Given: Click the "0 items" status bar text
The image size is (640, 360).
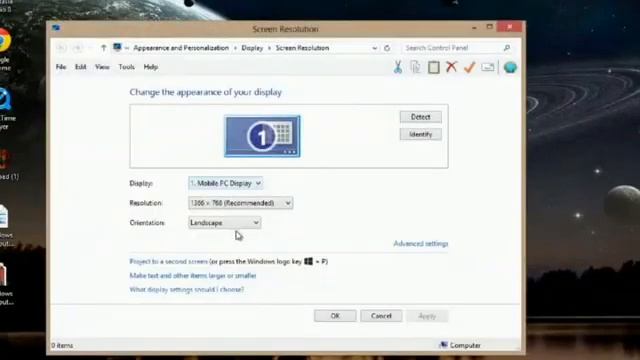Looking at the screenshot, I should 62,345.
